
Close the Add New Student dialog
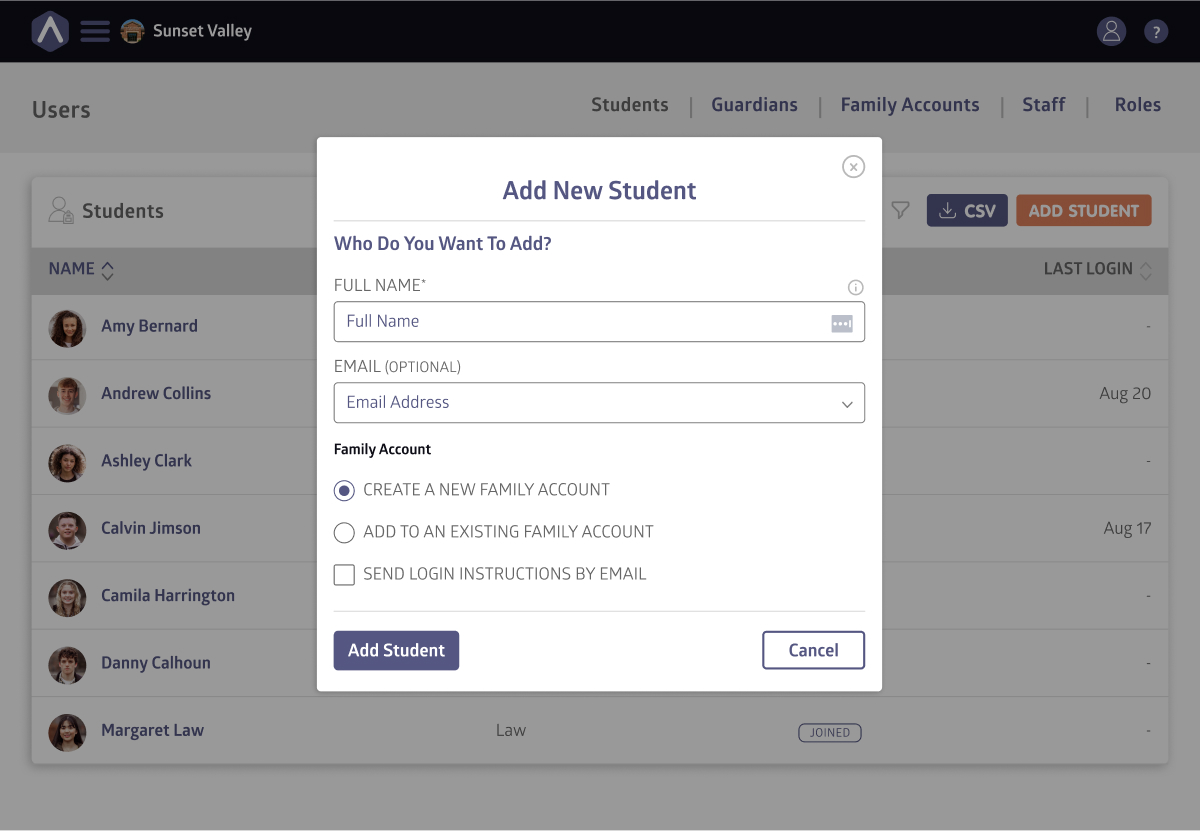(853, 167)
